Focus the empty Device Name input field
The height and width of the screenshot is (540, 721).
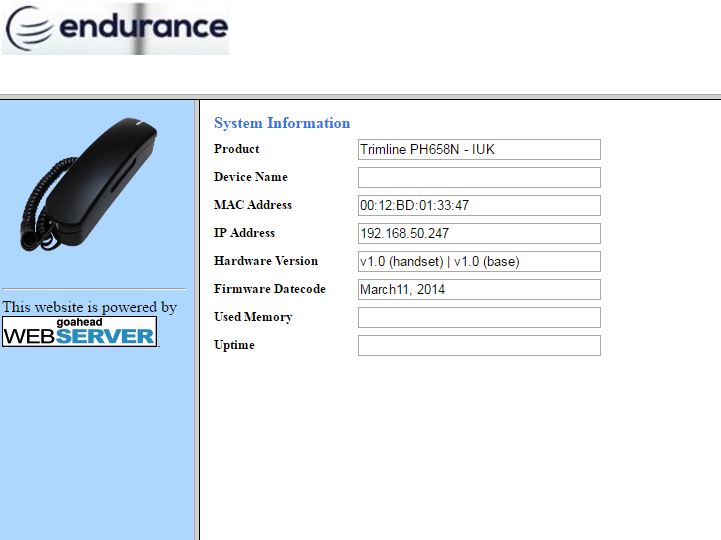click(479, 178)
